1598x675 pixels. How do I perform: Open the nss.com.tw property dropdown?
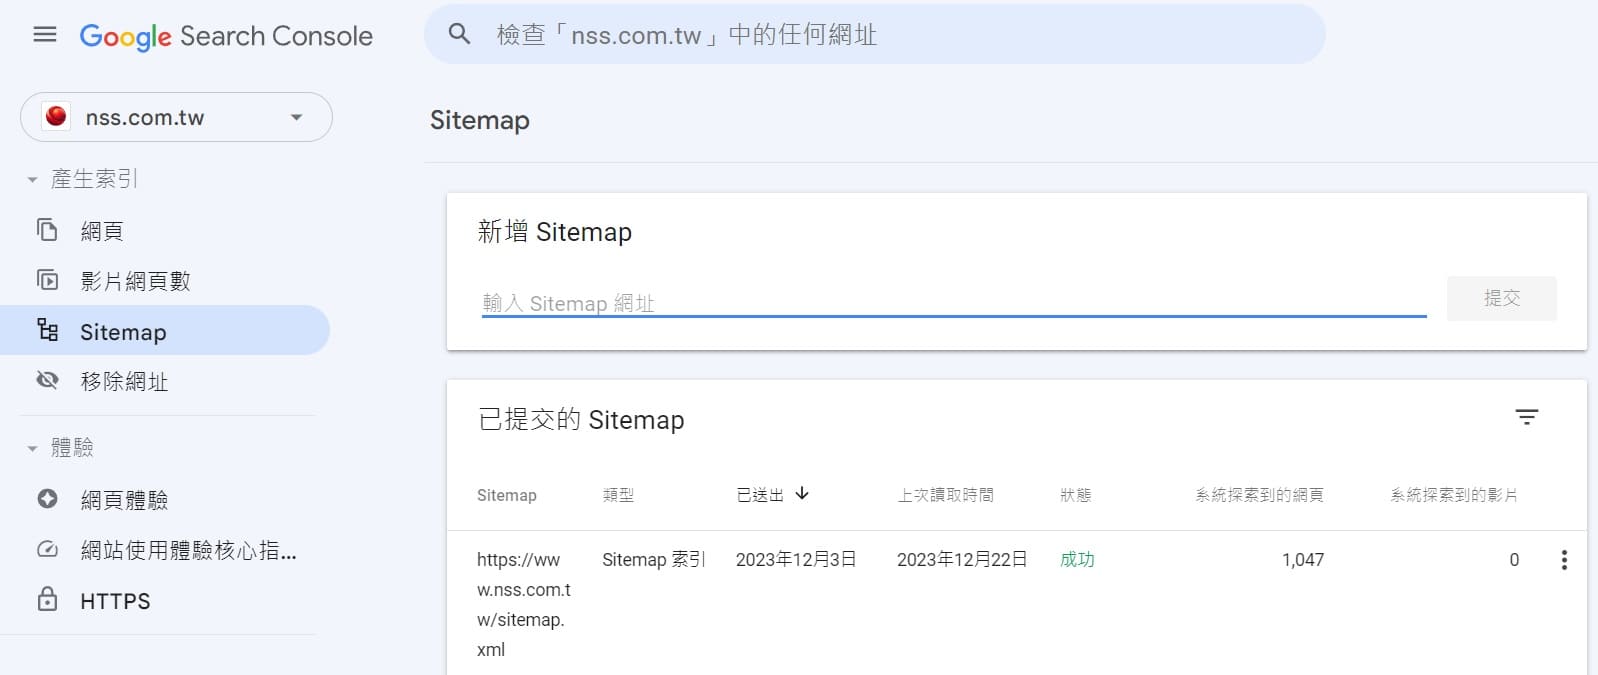[176, 117]
